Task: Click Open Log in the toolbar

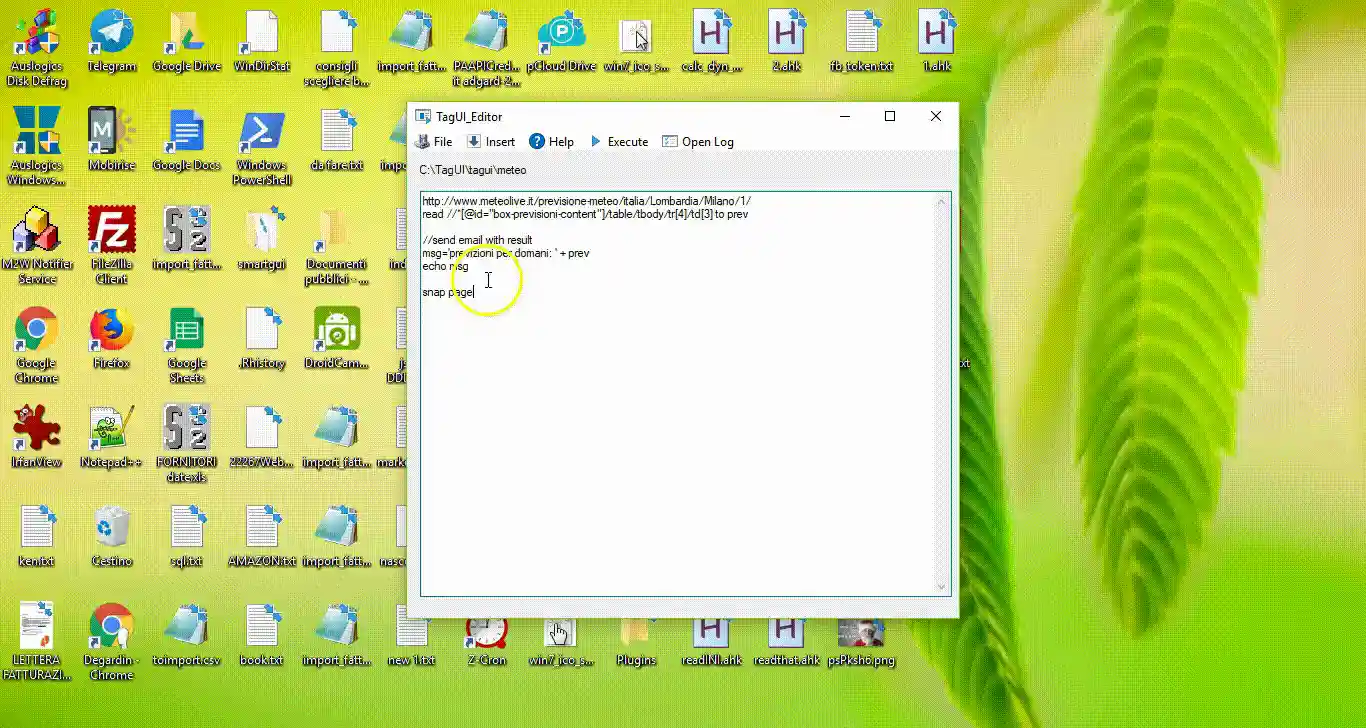Action: tap(697, 141)
